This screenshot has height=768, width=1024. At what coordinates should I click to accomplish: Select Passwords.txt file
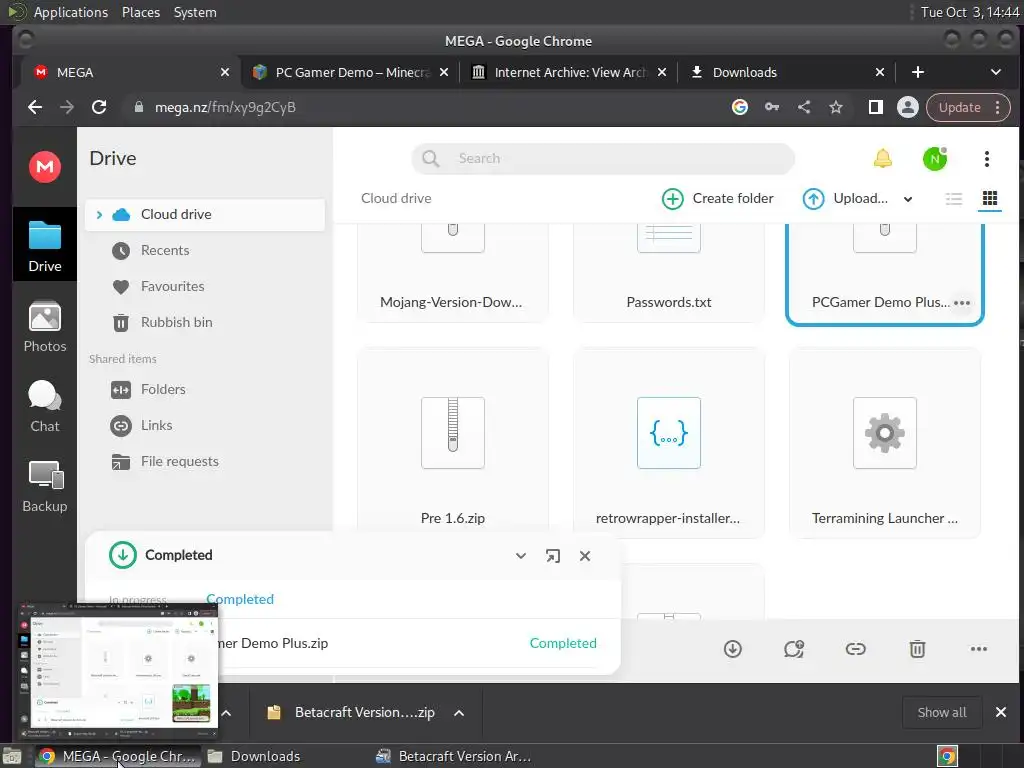point(668,274)
